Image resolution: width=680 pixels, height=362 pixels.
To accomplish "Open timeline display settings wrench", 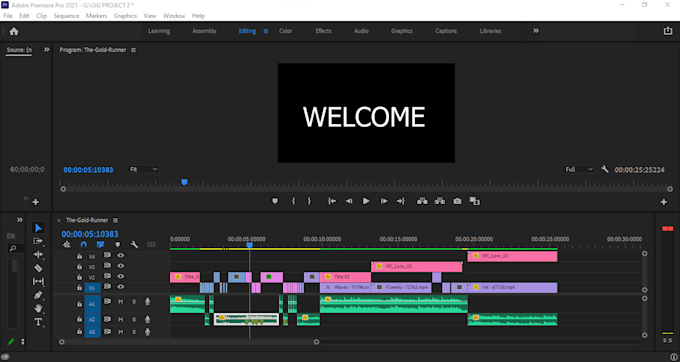I will 134,245.
